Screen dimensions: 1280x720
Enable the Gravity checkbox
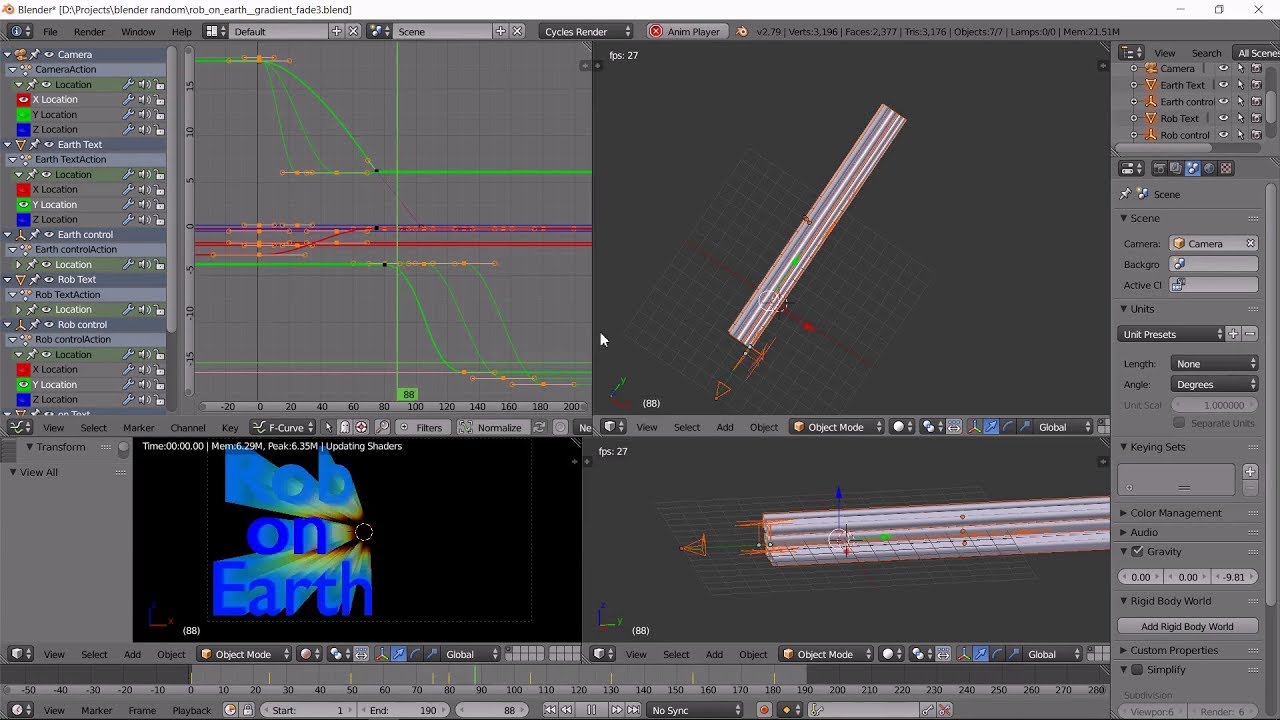pyautogui.click(x=1137, y=551)
